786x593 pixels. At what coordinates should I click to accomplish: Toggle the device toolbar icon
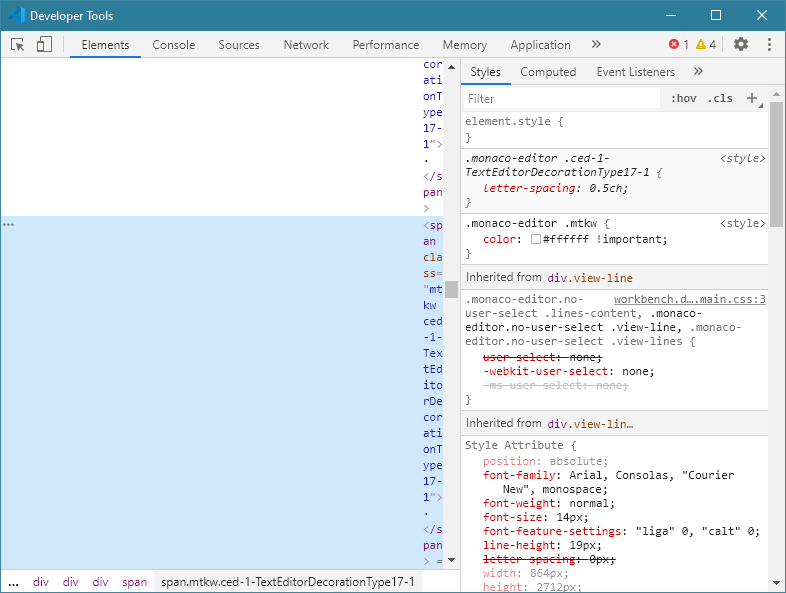44,44
